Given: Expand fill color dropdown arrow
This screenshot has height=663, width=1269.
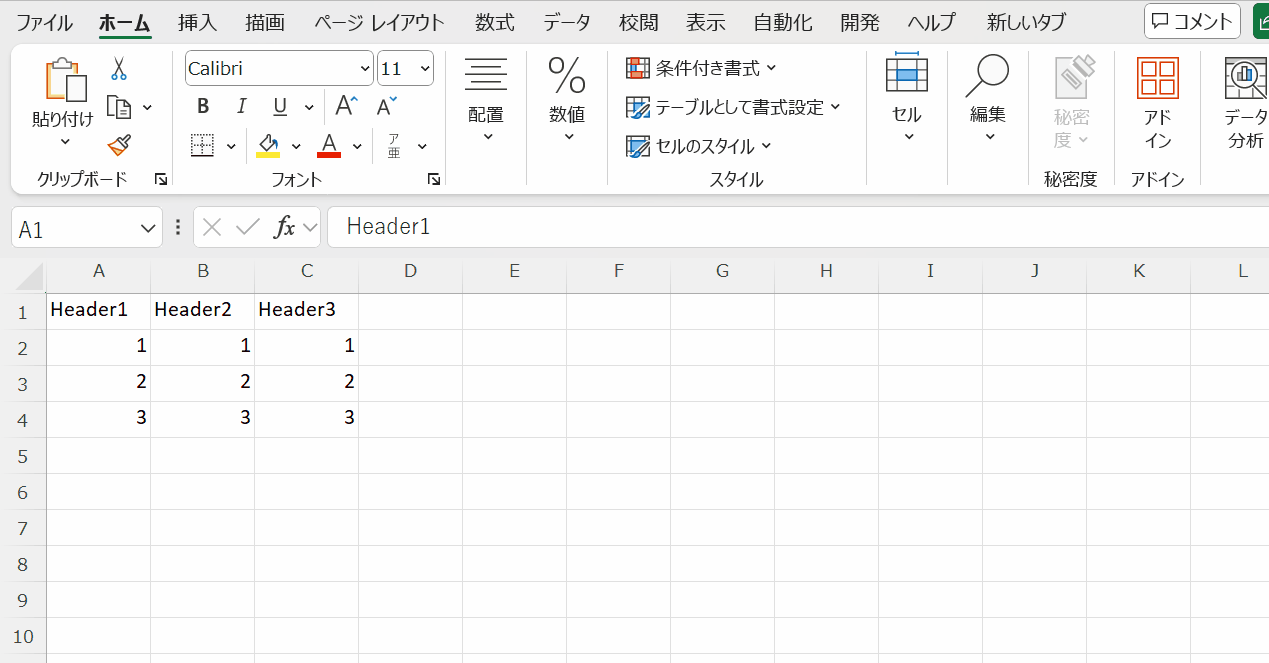Looking at the screenshot, I should click(x=296, y=146).
